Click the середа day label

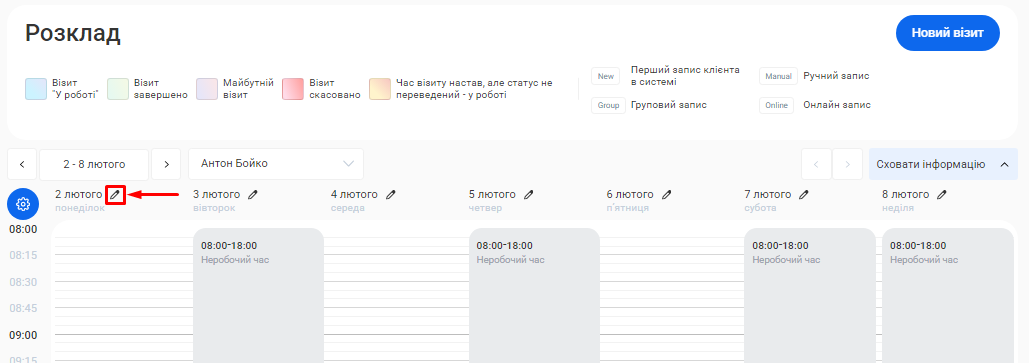click(348, 208)
